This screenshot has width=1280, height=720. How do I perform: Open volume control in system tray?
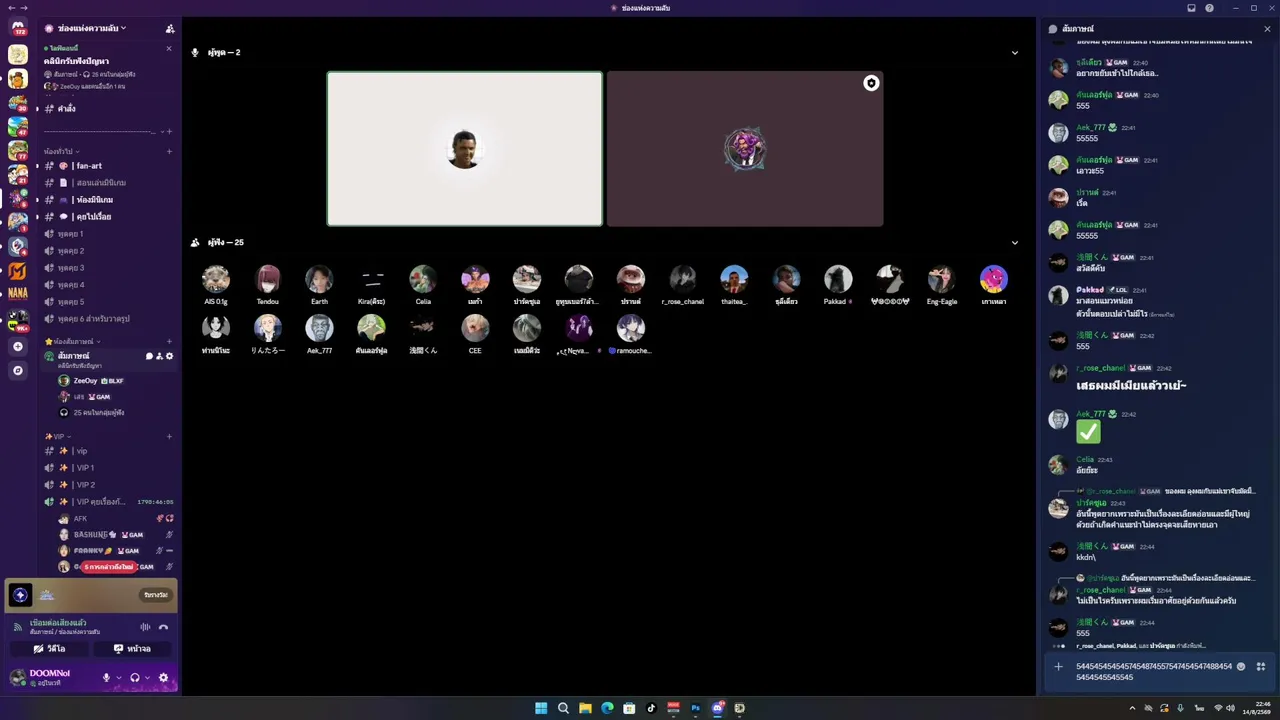(1232, 708)
